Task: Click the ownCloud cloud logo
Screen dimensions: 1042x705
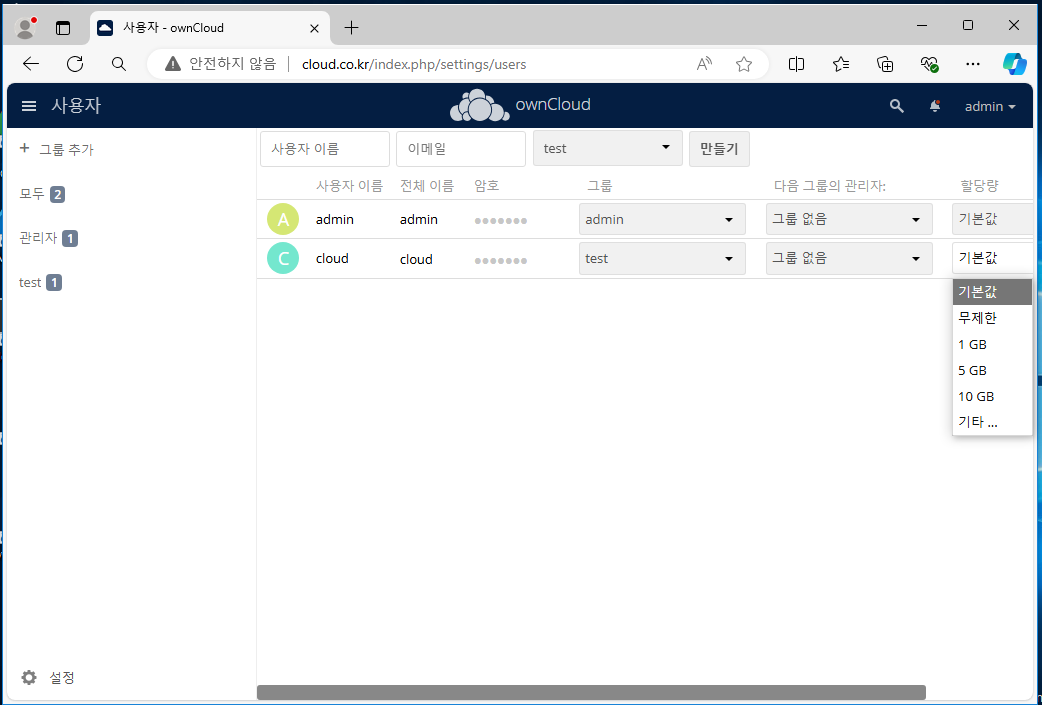Action: tap(480, 106)
